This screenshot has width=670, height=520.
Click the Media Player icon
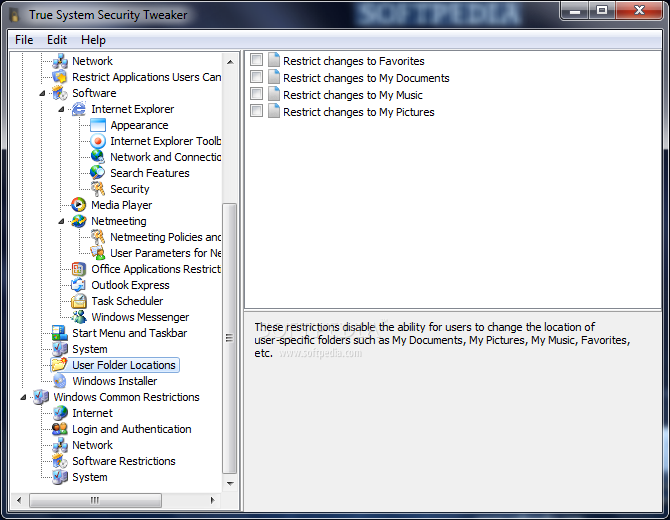79,205
